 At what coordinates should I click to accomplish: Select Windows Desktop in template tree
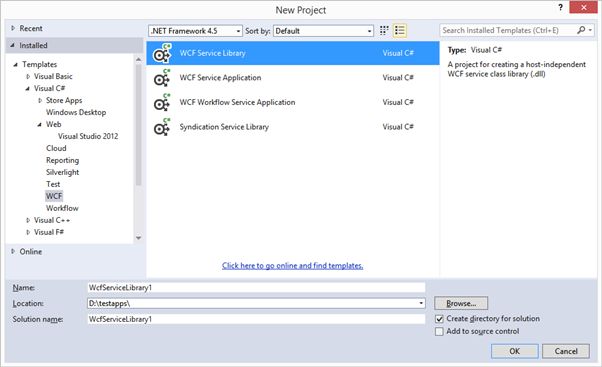(76, 112)
